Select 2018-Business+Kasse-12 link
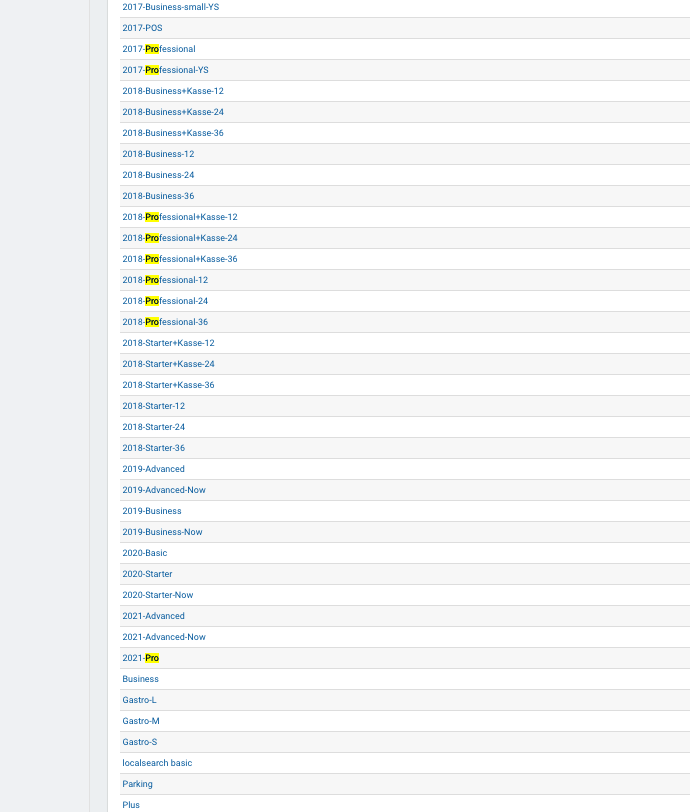690x812 pixels. pos(173,91)
